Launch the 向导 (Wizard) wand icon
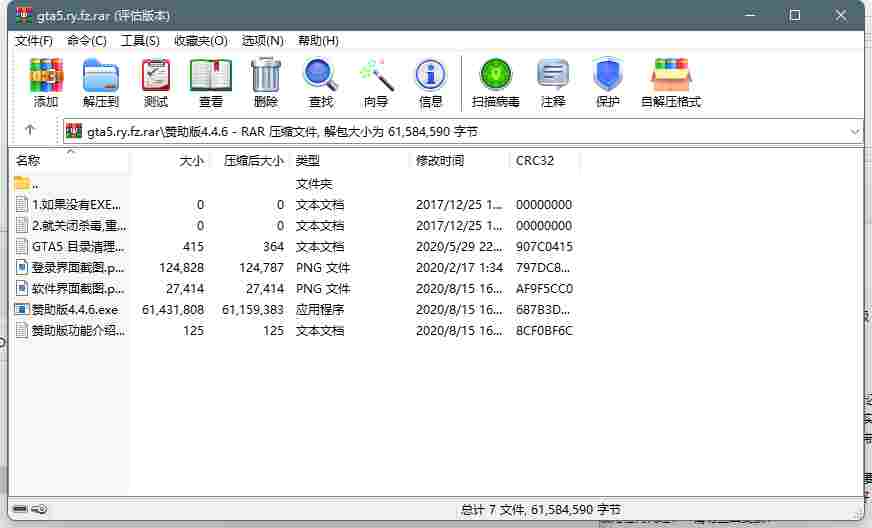Screen dimensions: 872x528 pyautogui.click(x=376, y=76)
